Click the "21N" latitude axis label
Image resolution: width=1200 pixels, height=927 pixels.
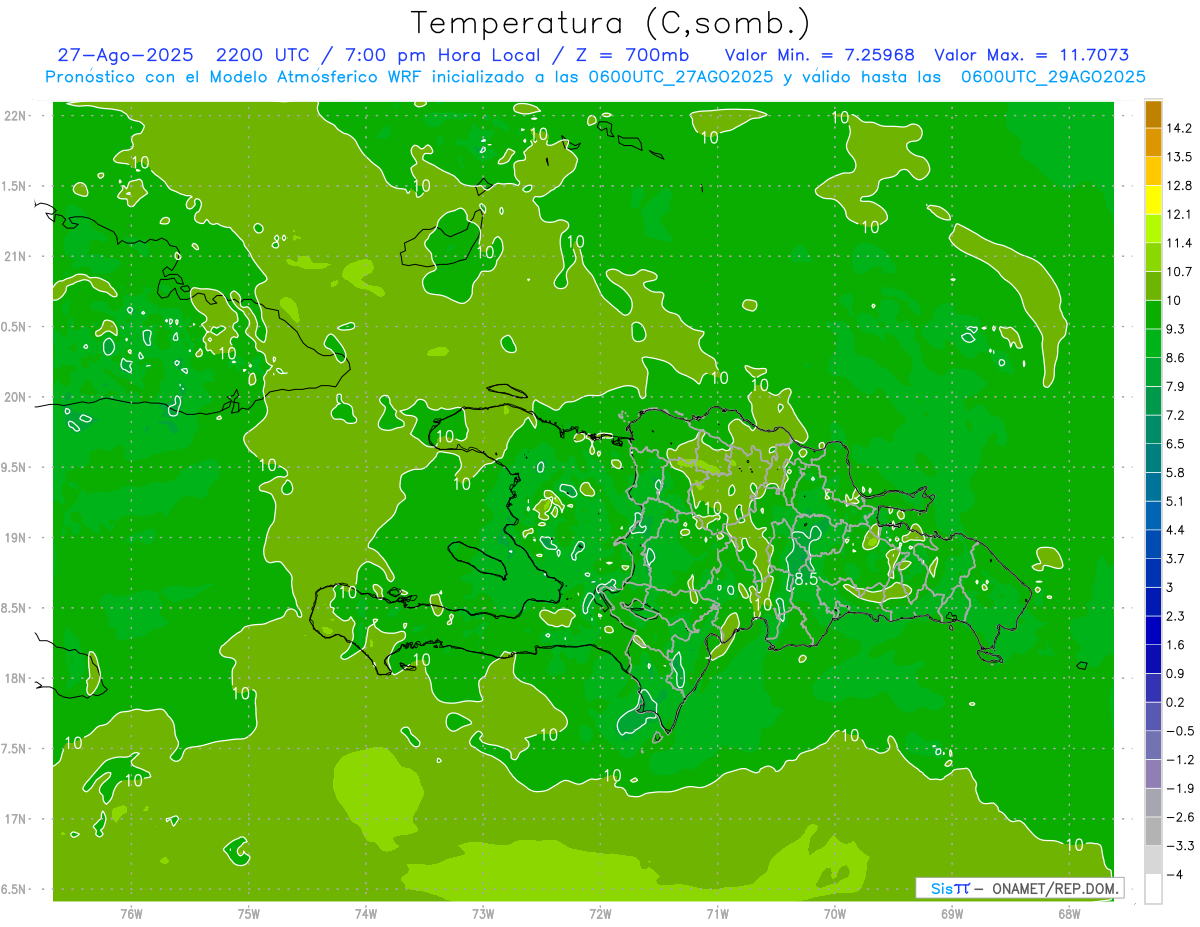point(15,256)
